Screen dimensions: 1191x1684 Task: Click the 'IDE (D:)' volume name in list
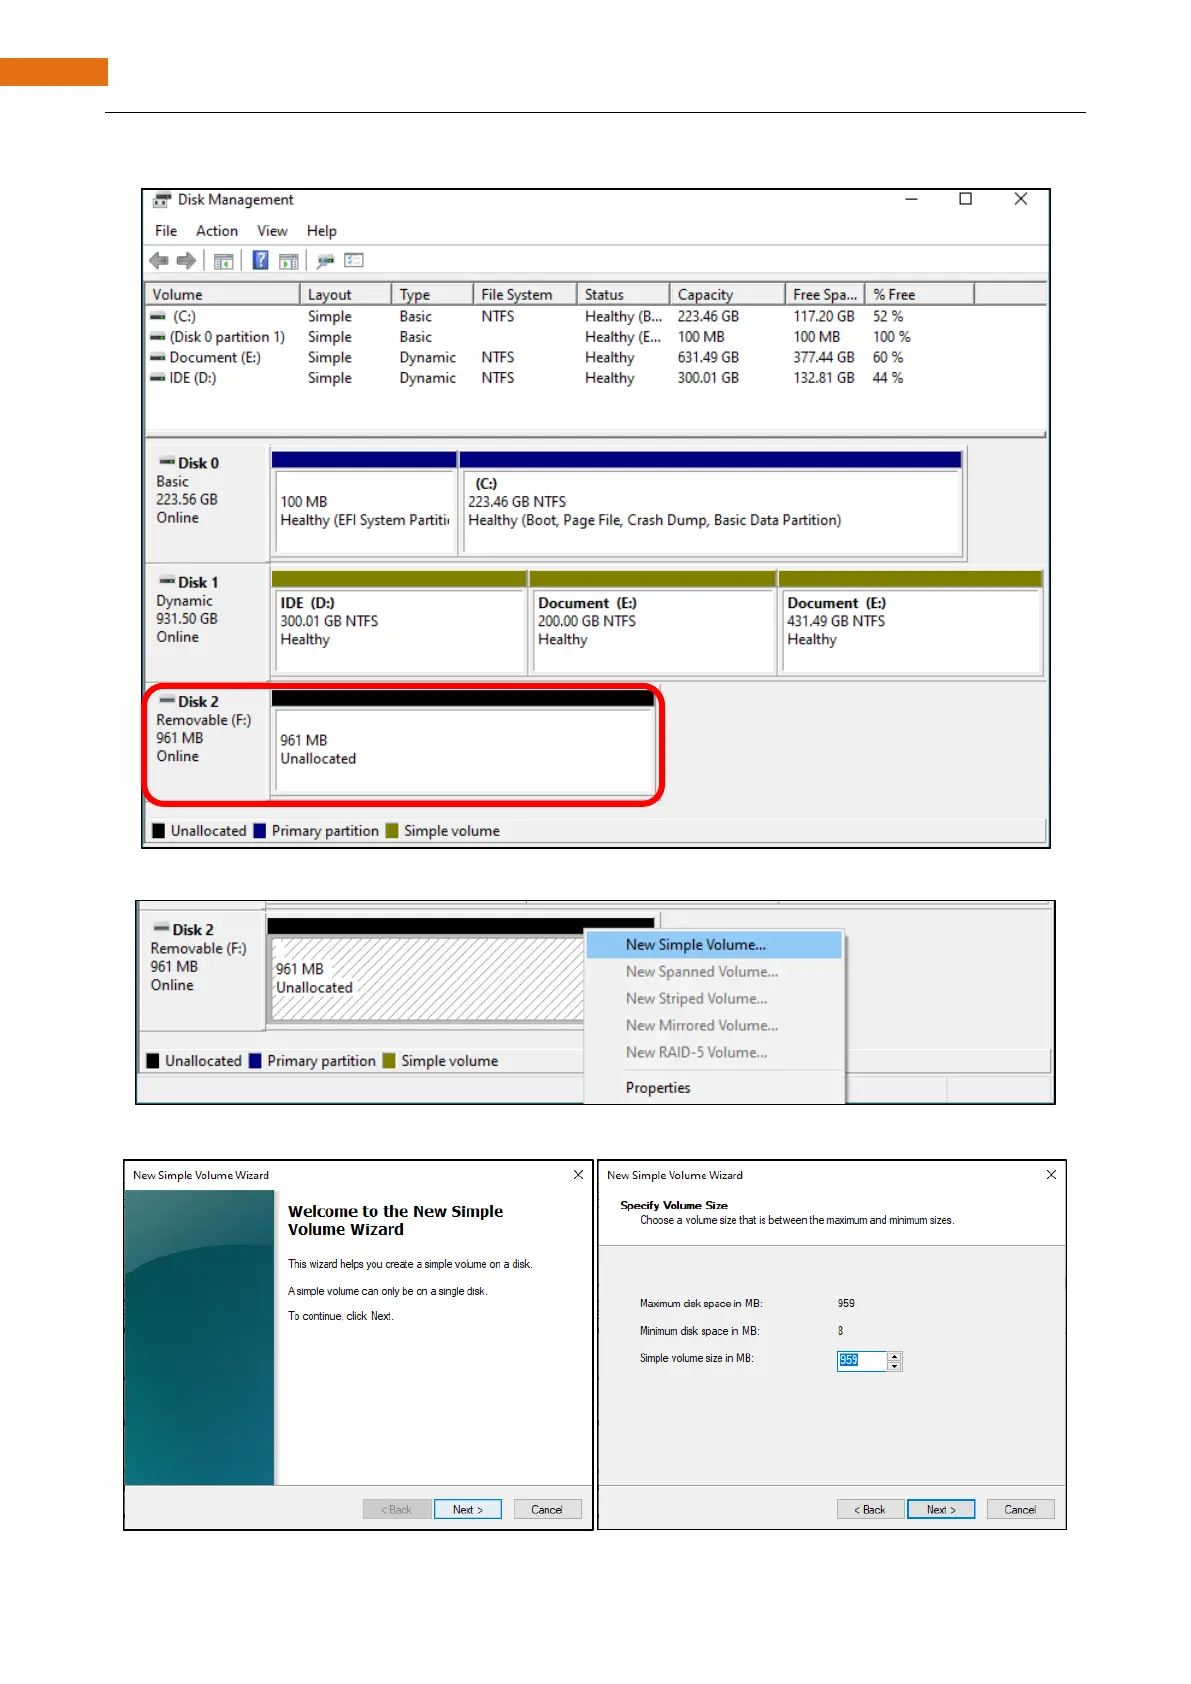point(193,378)
